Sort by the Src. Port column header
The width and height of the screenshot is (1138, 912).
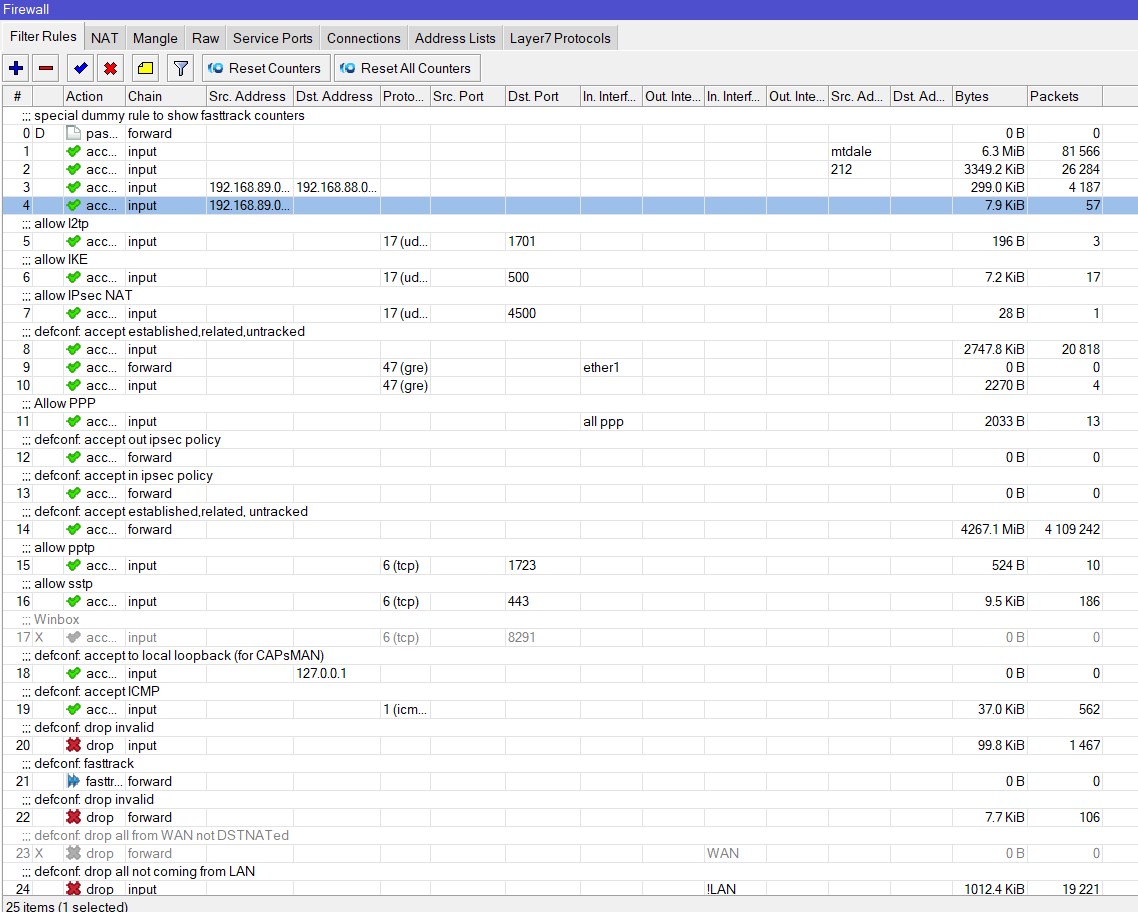point(467,96)
